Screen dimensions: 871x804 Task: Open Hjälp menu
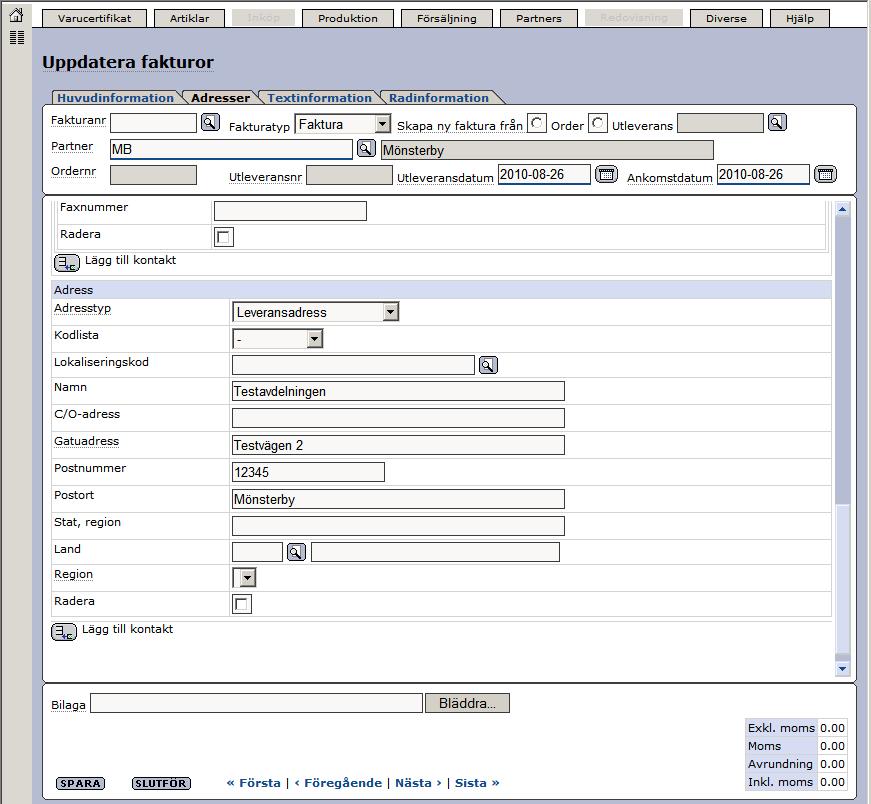[800, 18]
